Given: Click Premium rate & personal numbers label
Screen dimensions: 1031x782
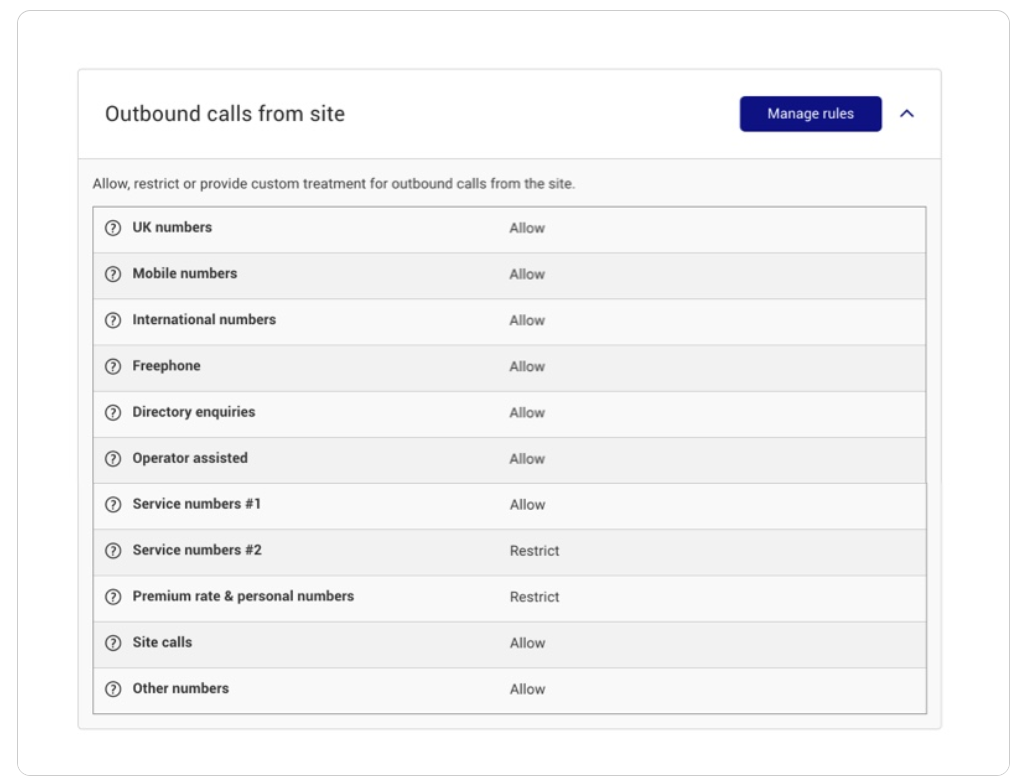Looking at the screenshot, I should pos(243,597).
